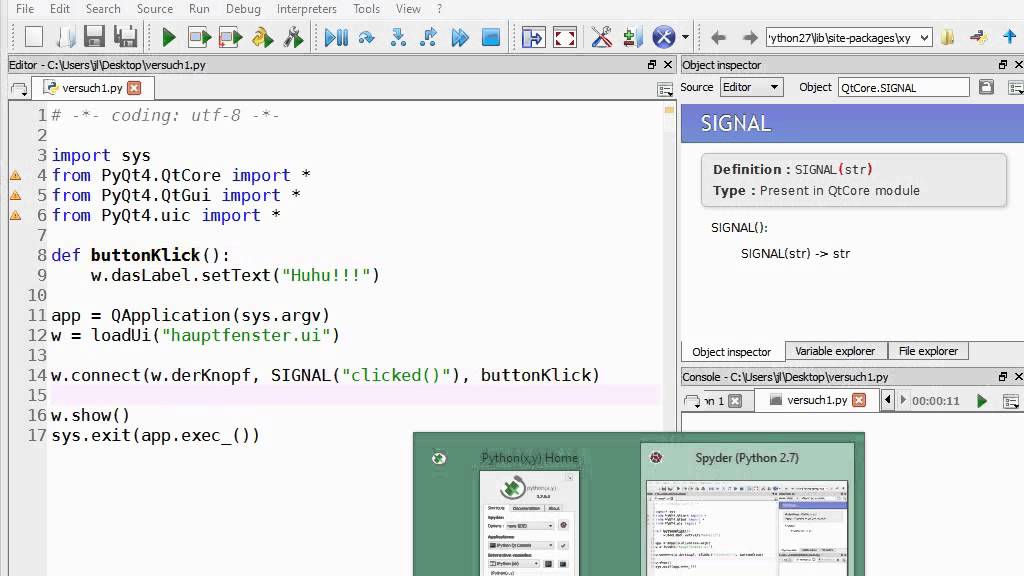The image size is (1024, 576).
Task: Edit the Object field QtCore.SIGNAL
Action: click(x=903, y=88)
